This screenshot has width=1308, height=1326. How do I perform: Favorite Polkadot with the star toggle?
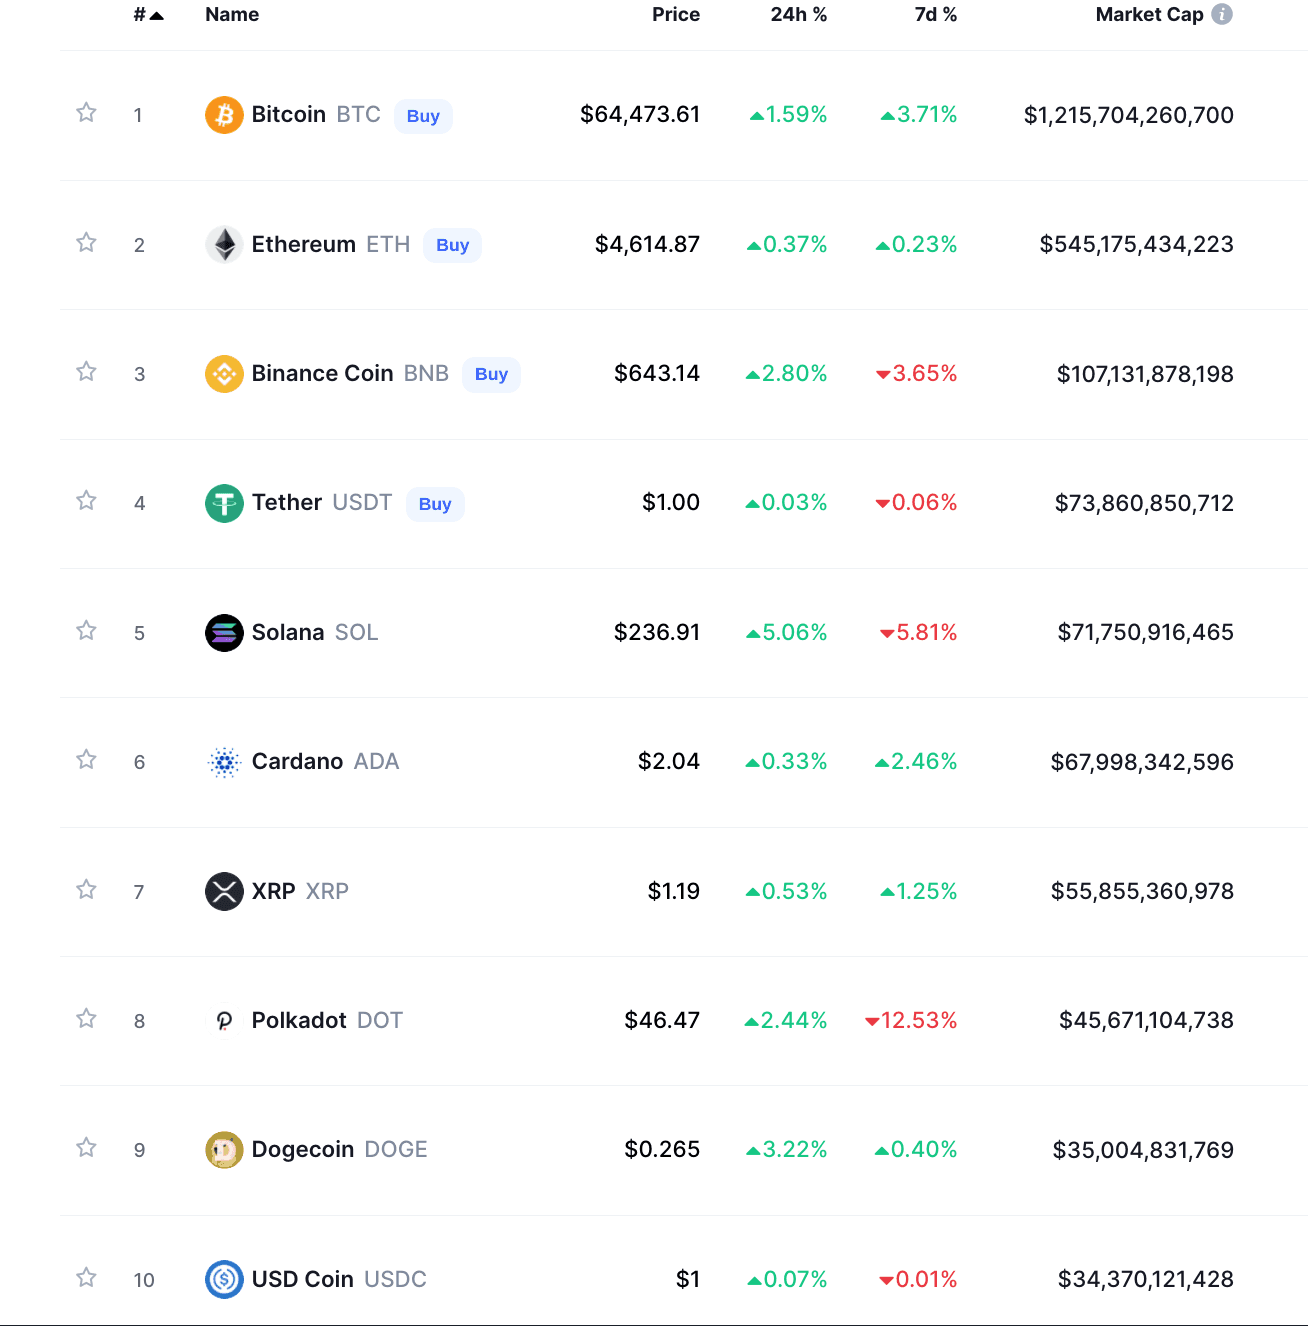tap(87, 1018)
